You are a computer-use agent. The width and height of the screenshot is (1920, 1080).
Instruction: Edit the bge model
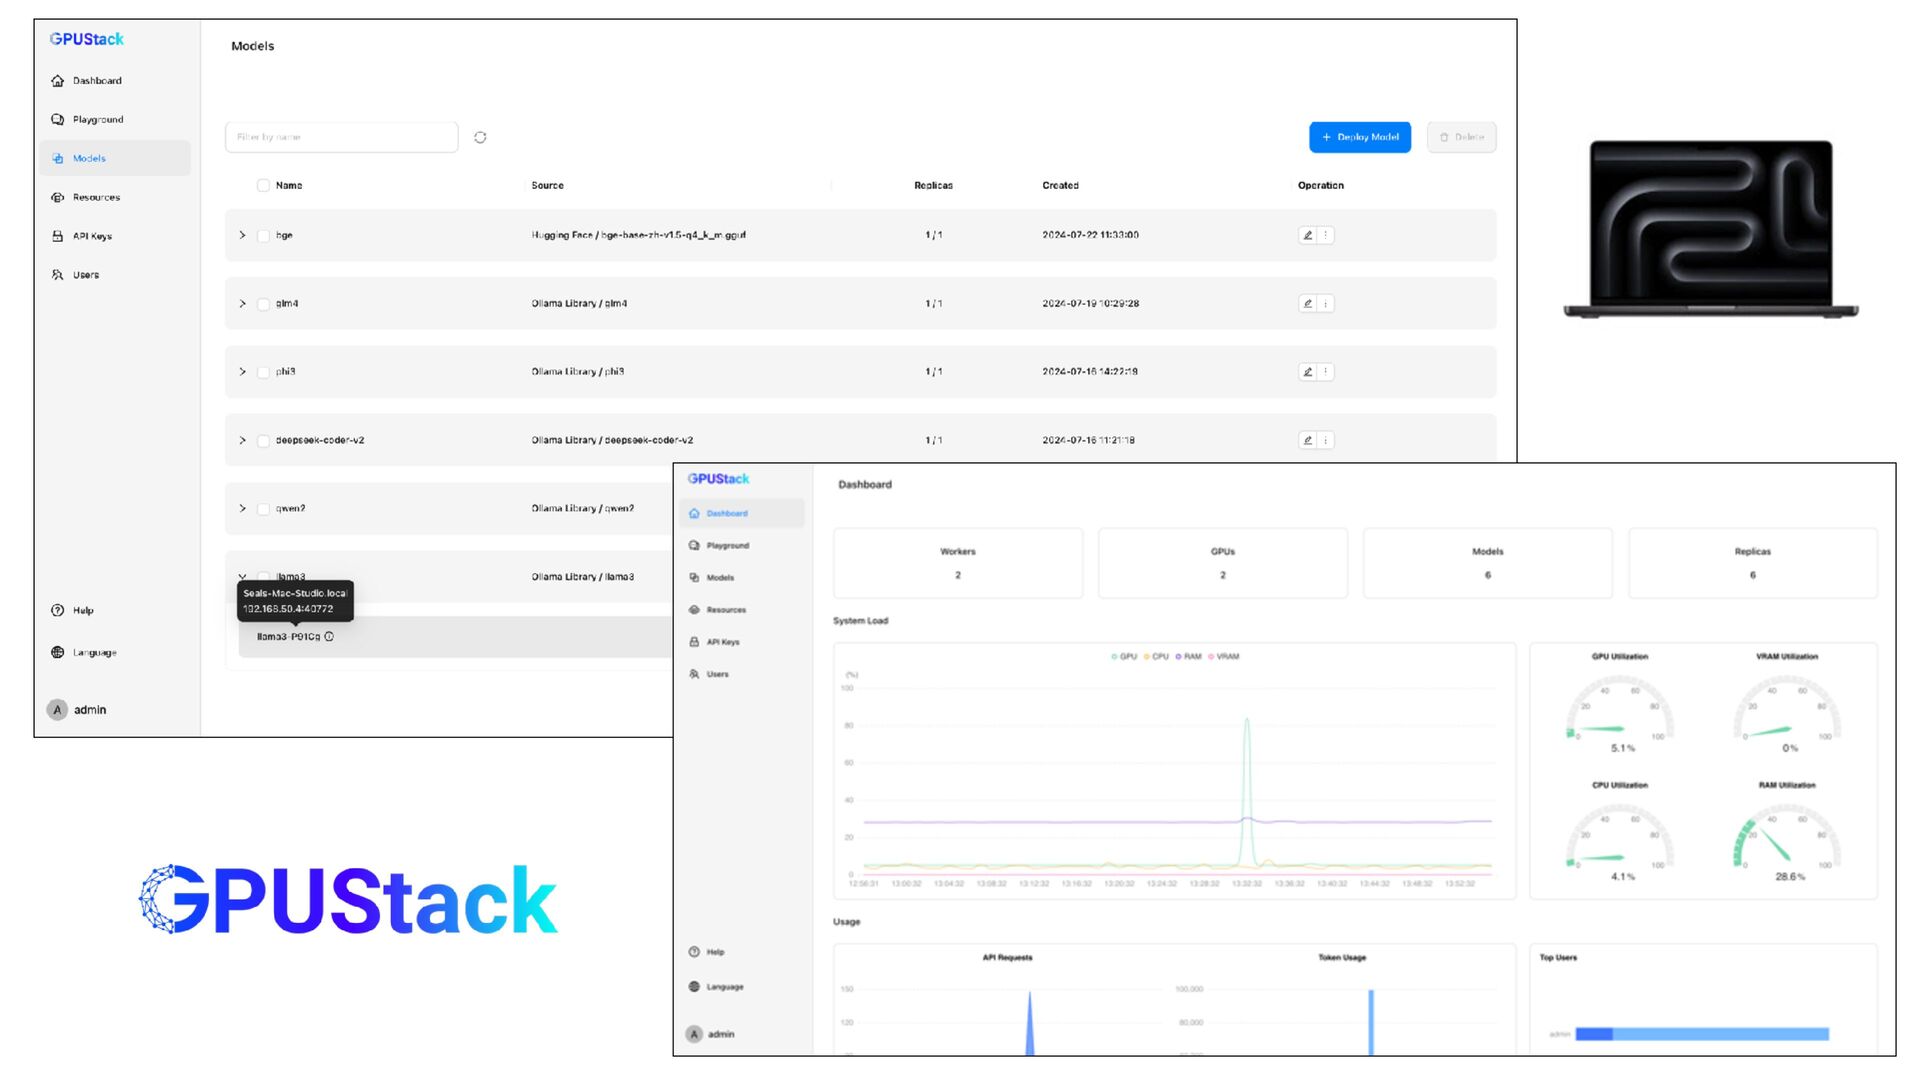tap(1307, 235)
